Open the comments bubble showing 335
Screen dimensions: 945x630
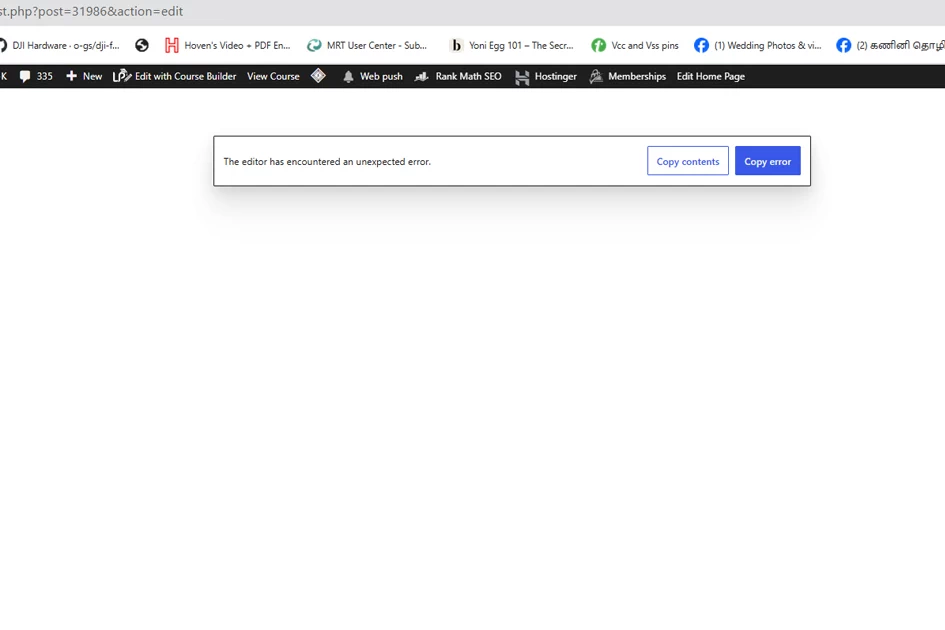coord(36,77)
